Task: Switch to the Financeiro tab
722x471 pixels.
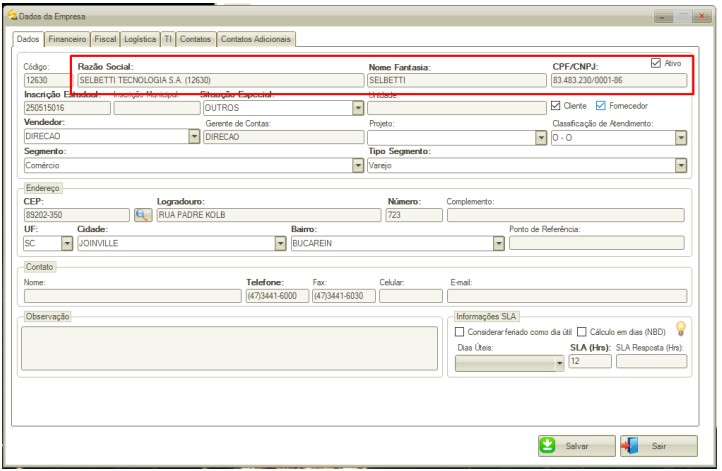Action: coord(67,39)
